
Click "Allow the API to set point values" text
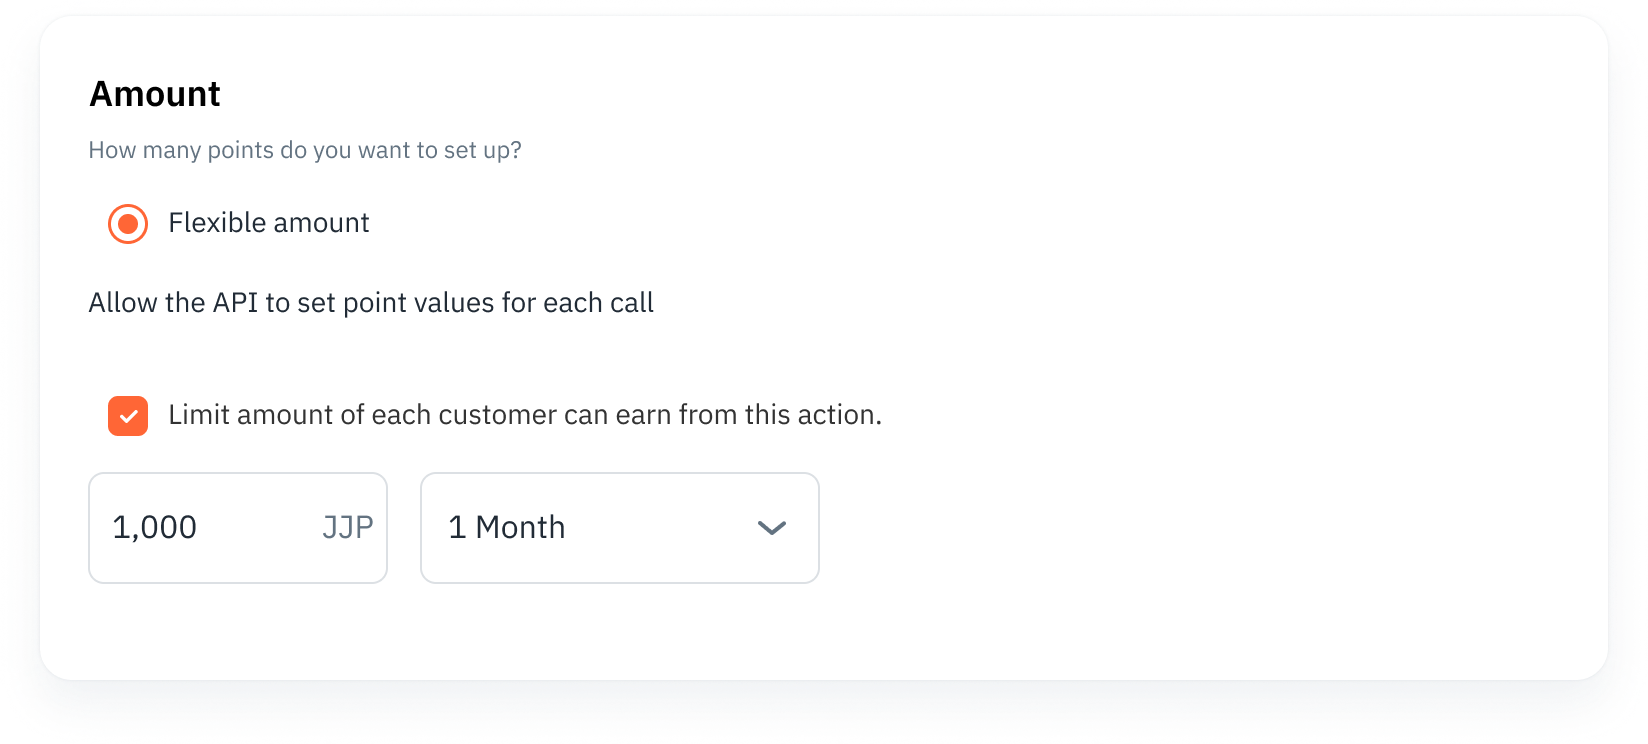[x=371, y=303]
